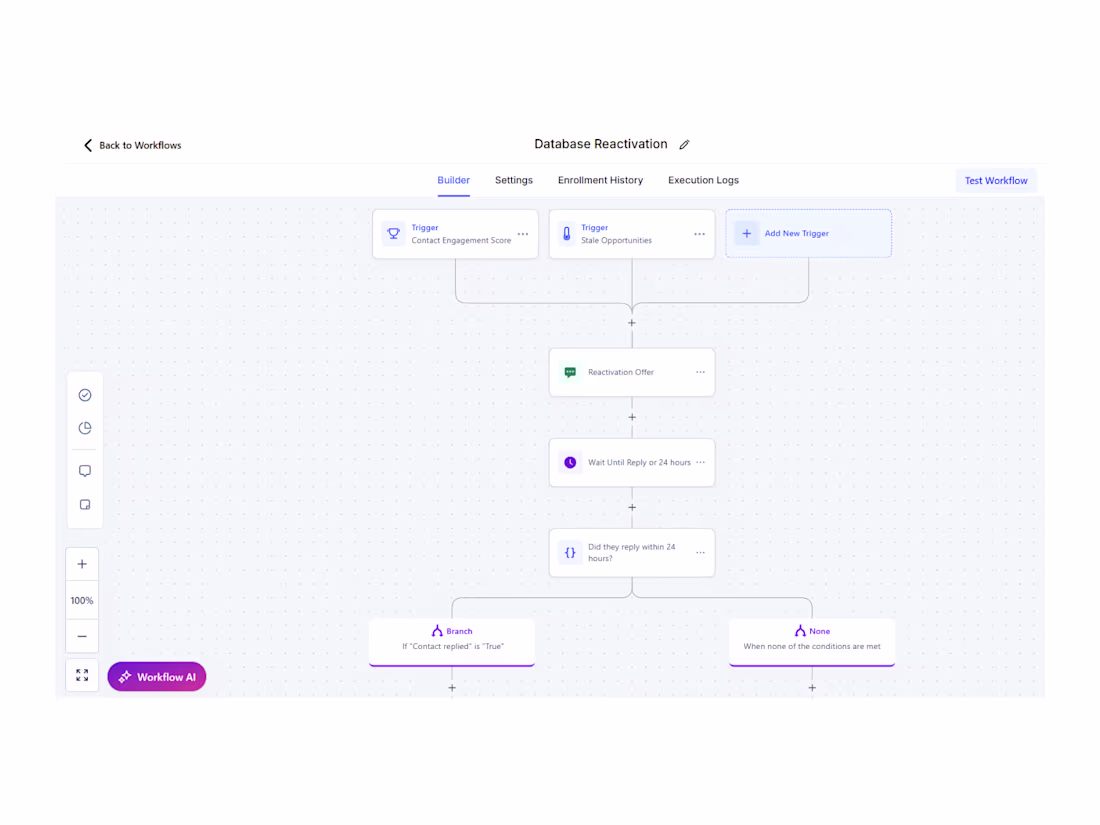Zoom in with the plus control
Screen dimensions: 1100x825
coord(82,563)
